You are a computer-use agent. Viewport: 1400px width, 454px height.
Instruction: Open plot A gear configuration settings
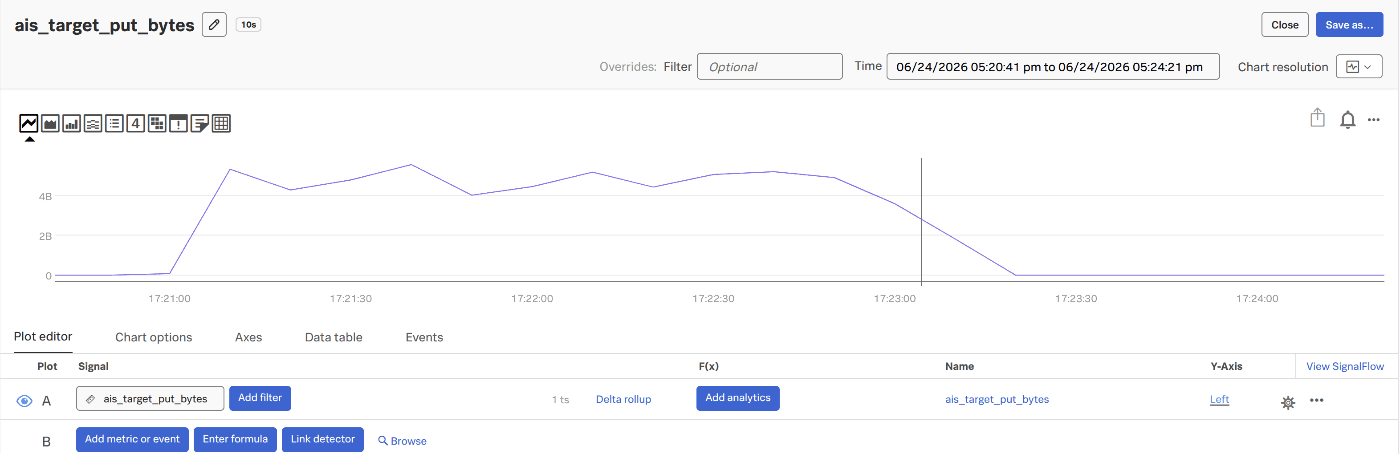[1288, 402]
